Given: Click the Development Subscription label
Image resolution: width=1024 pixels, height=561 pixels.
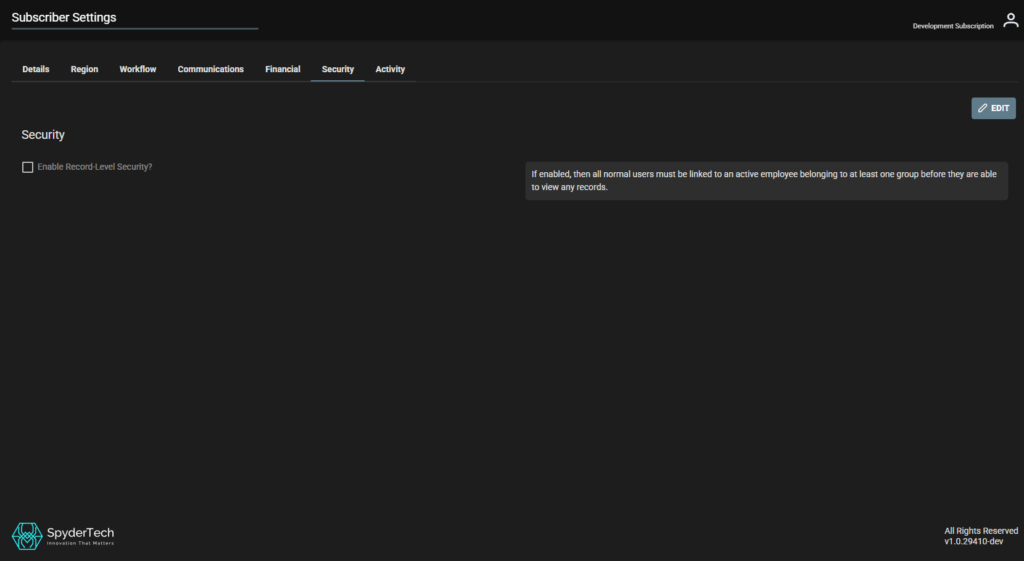Looking at the screenshot, I should tap(952, 26).
